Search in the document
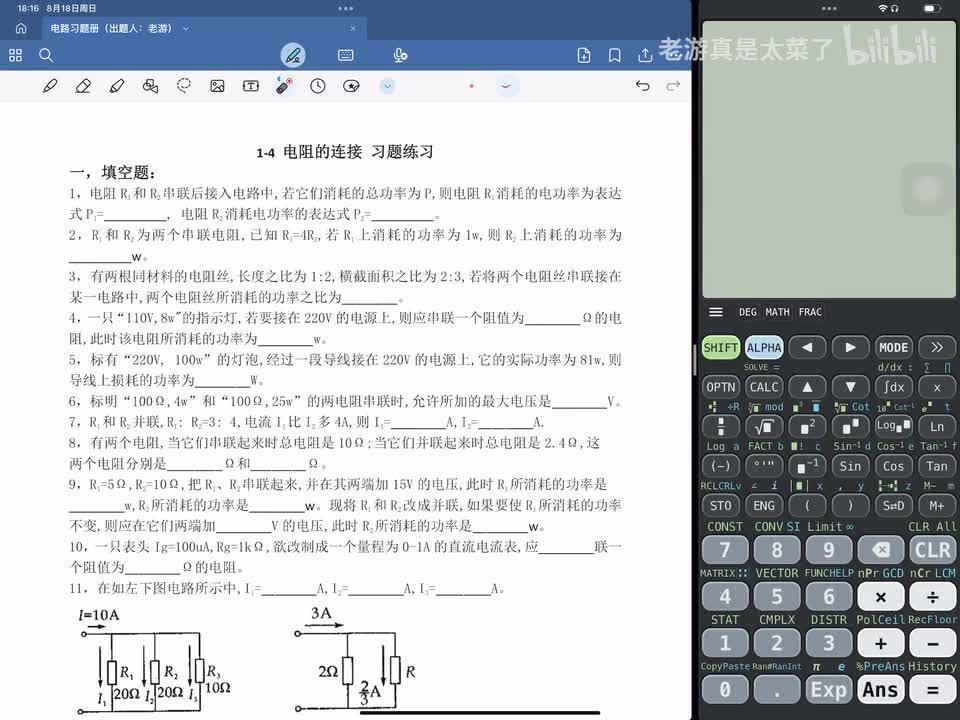 46,56
